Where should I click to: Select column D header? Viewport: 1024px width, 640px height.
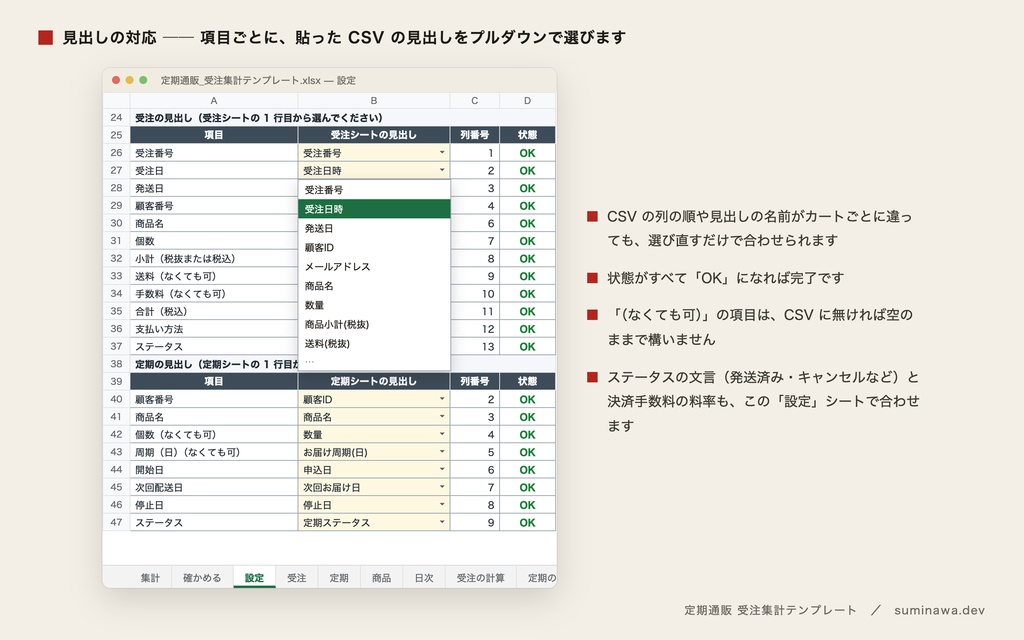click(x=527, y=101)
